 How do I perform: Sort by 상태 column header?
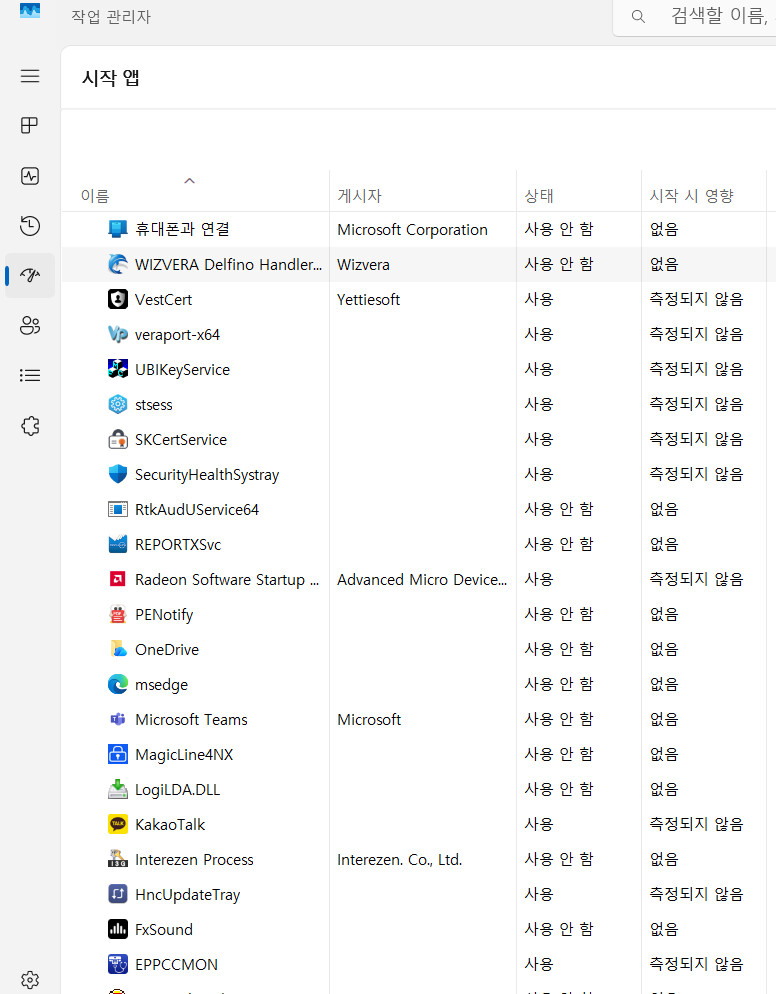(x=539, y=196)
